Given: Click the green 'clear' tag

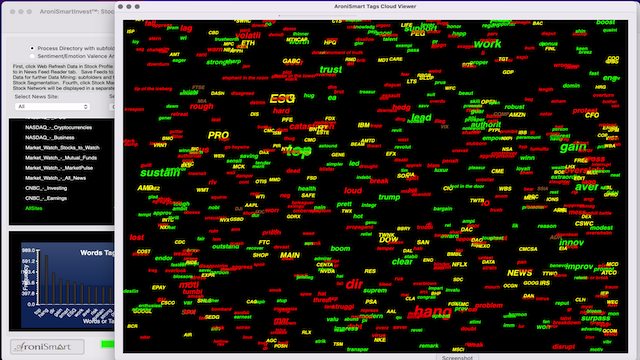Looking at the screenshot, I should (402, 262).
